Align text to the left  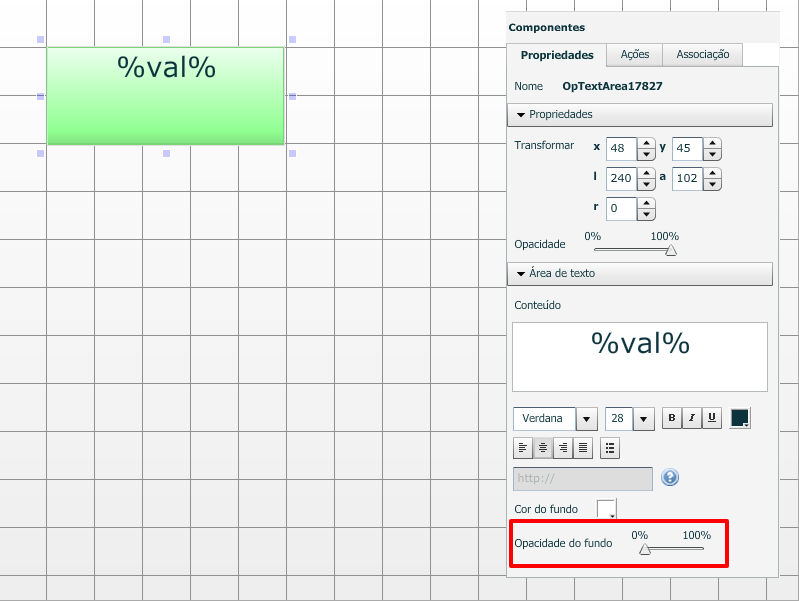coord(522,447)
